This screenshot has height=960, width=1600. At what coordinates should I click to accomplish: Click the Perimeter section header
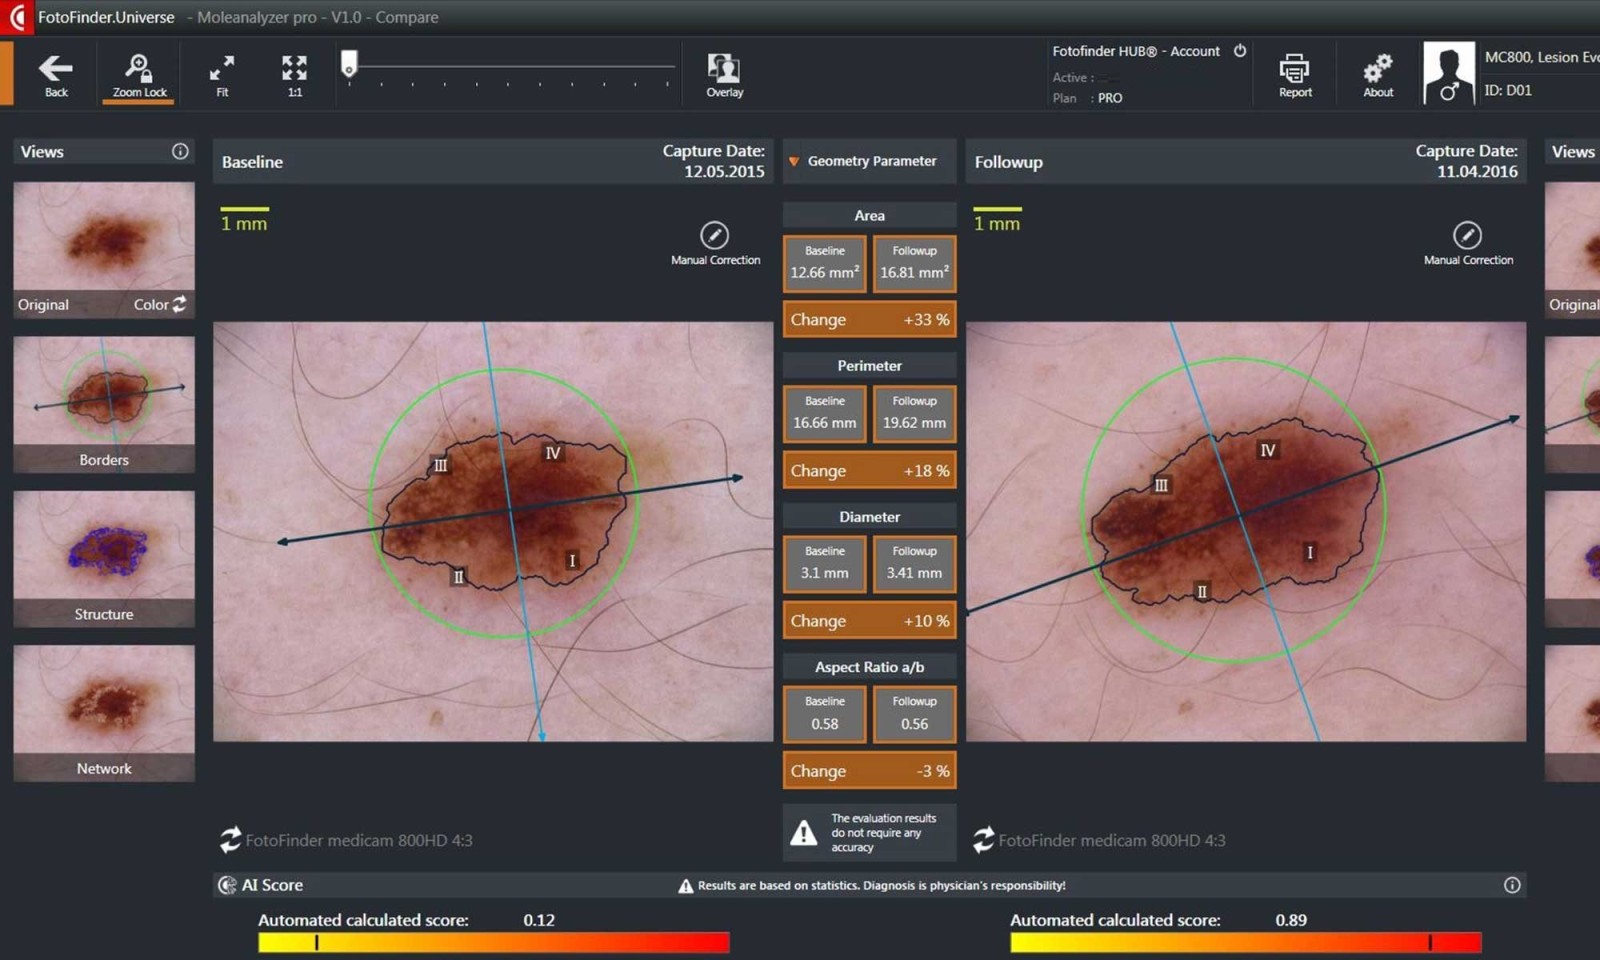[869, 366]
